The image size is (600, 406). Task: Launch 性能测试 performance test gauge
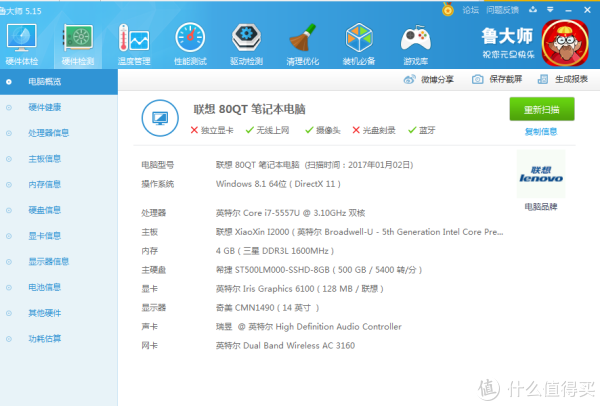tap(190, 38)
